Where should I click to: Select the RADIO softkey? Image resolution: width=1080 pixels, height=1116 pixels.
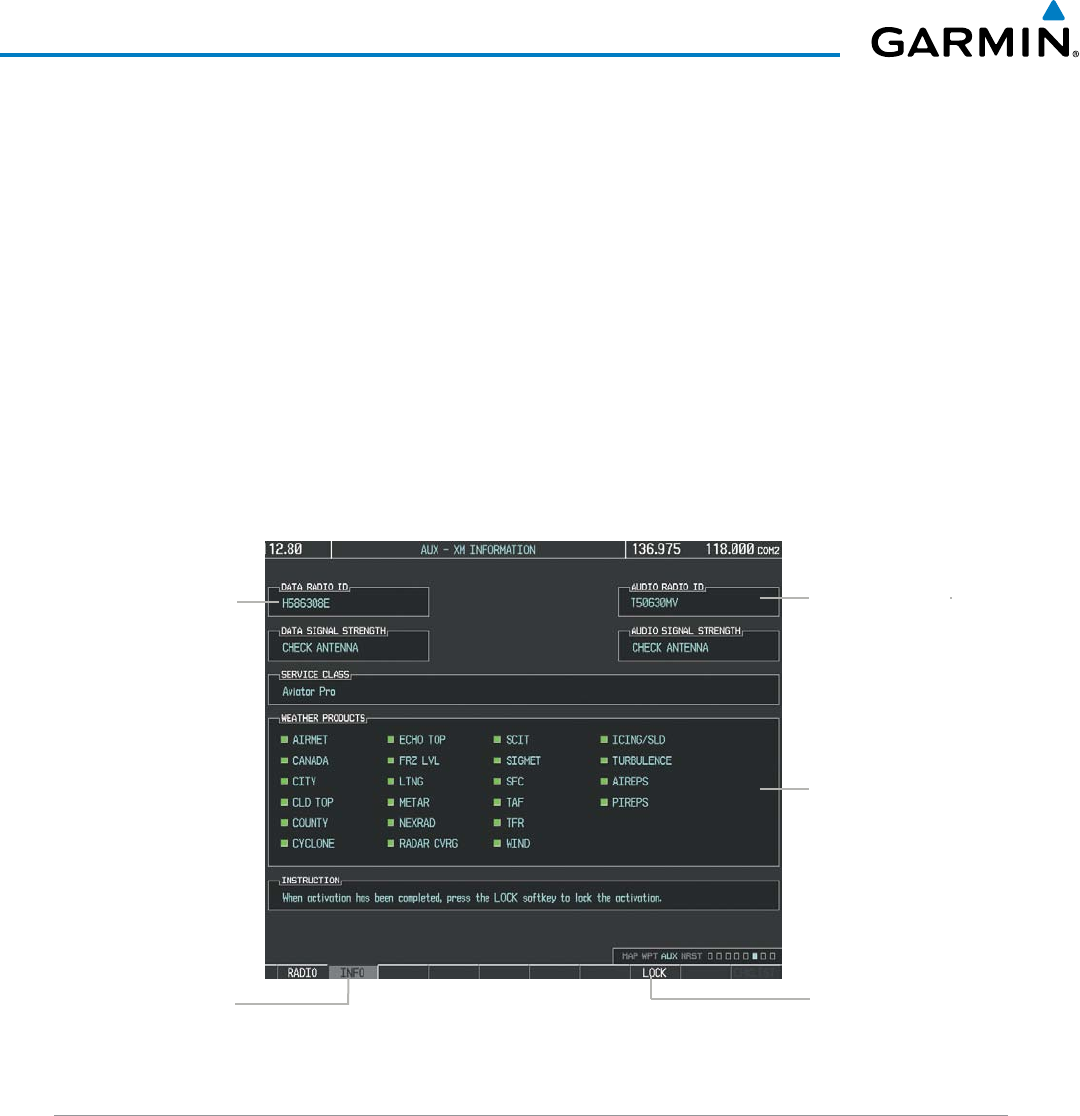[302, 972]
